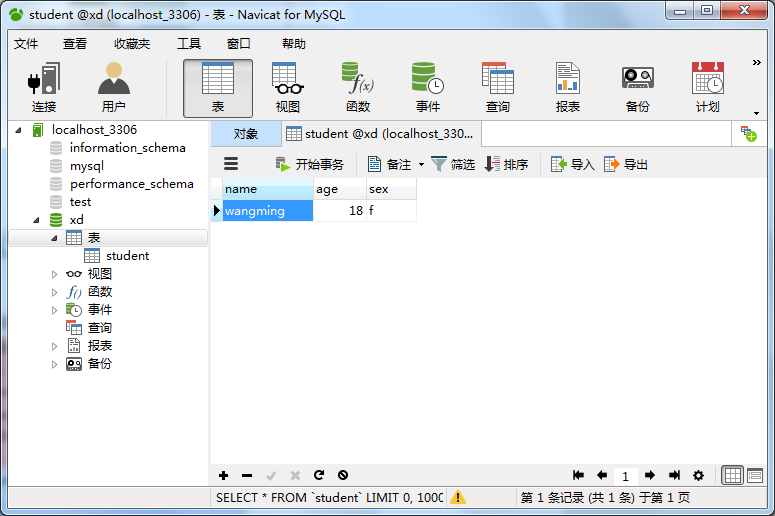The height and width of the screenshot is (516, 775).
Task: Collapse the localhost_3306 connection node
Action: 18,130
